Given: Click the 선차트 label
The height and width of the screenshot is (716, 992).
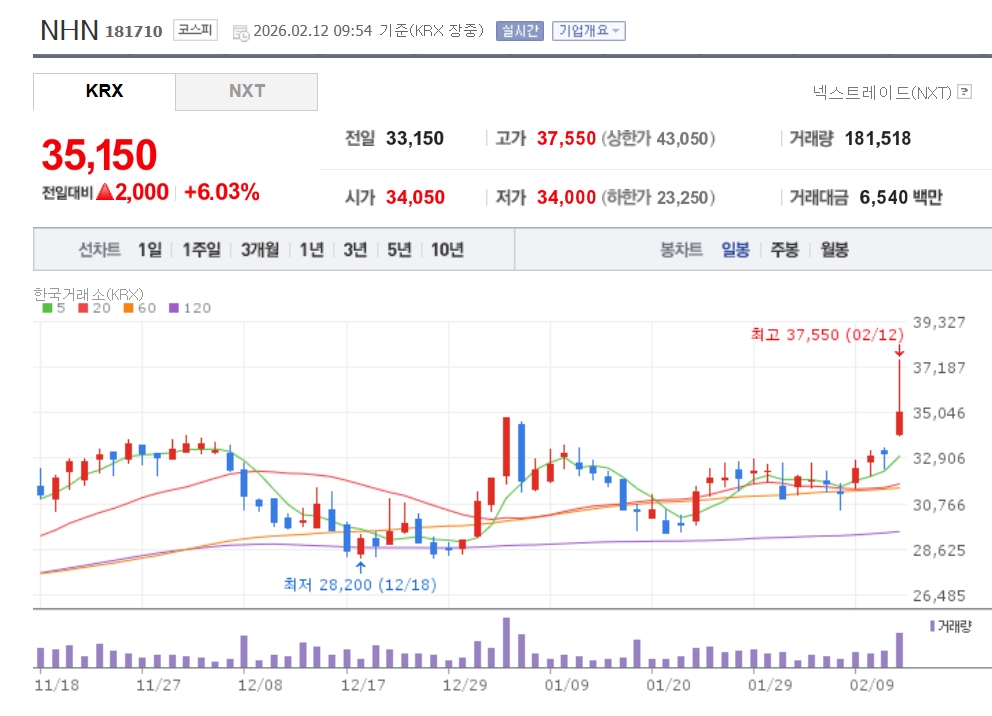Looking at the screenshot, I should 99,250.
